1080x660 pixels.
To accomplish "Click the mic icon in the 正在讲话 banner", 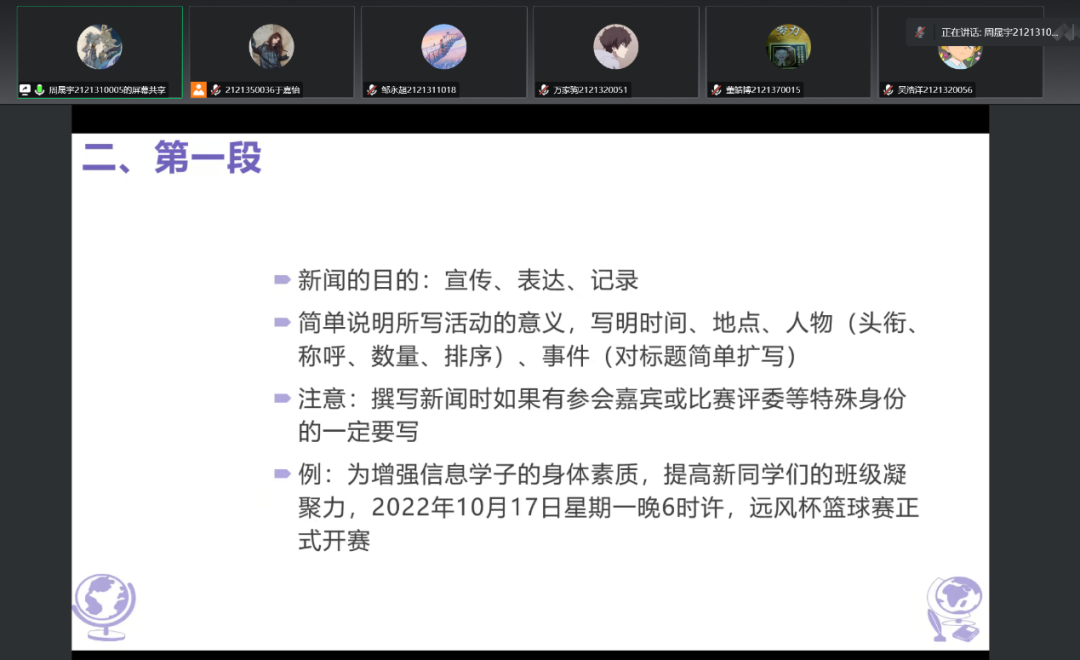I will coord(921,32).
